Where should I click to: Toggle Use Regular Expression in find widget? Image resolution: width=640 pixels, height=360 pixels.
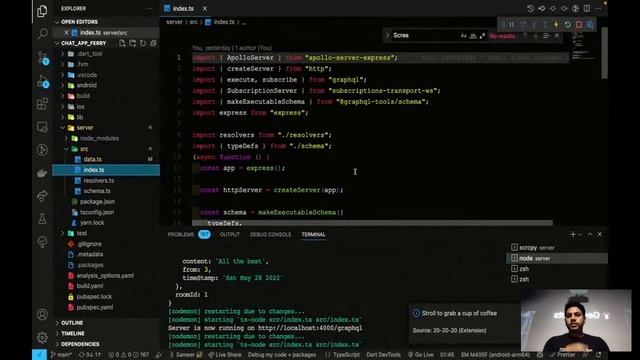(482, 36)
